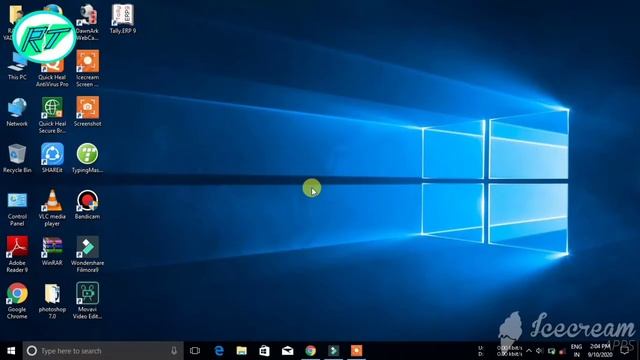
Task: Select the Wondershare Filmora9 desktop shortcut
Action: (x=87, y=254)
